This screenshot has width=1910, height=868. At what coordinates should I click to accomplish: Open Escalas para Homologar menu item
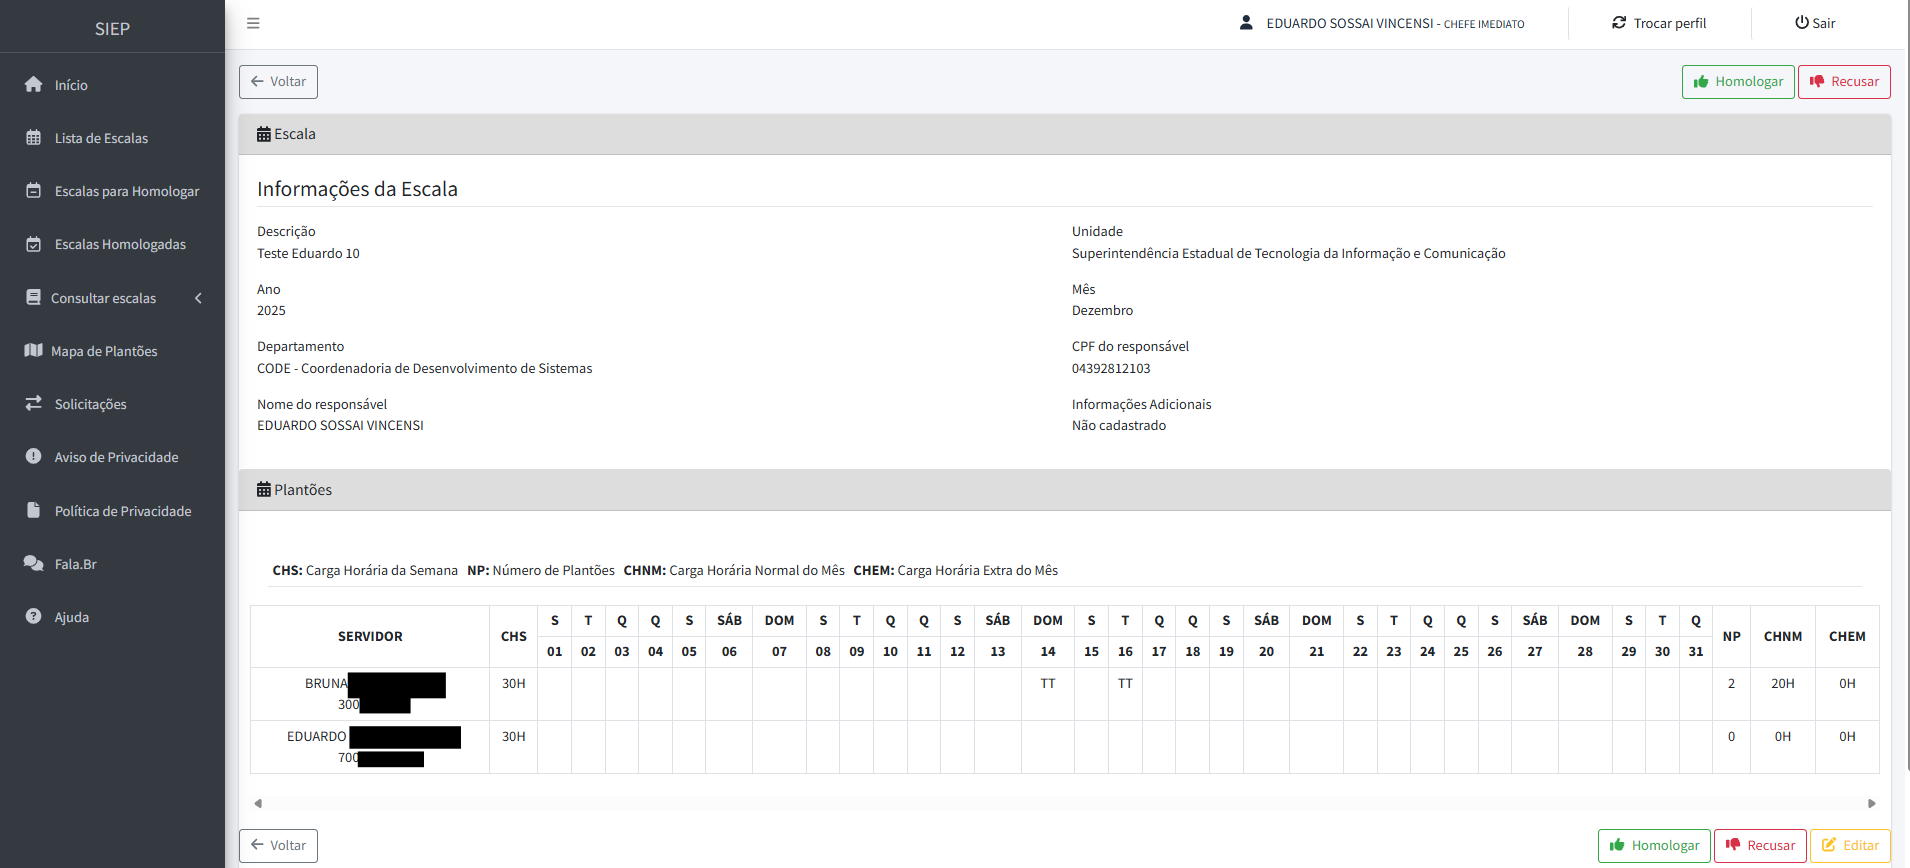tap(126, 191)
